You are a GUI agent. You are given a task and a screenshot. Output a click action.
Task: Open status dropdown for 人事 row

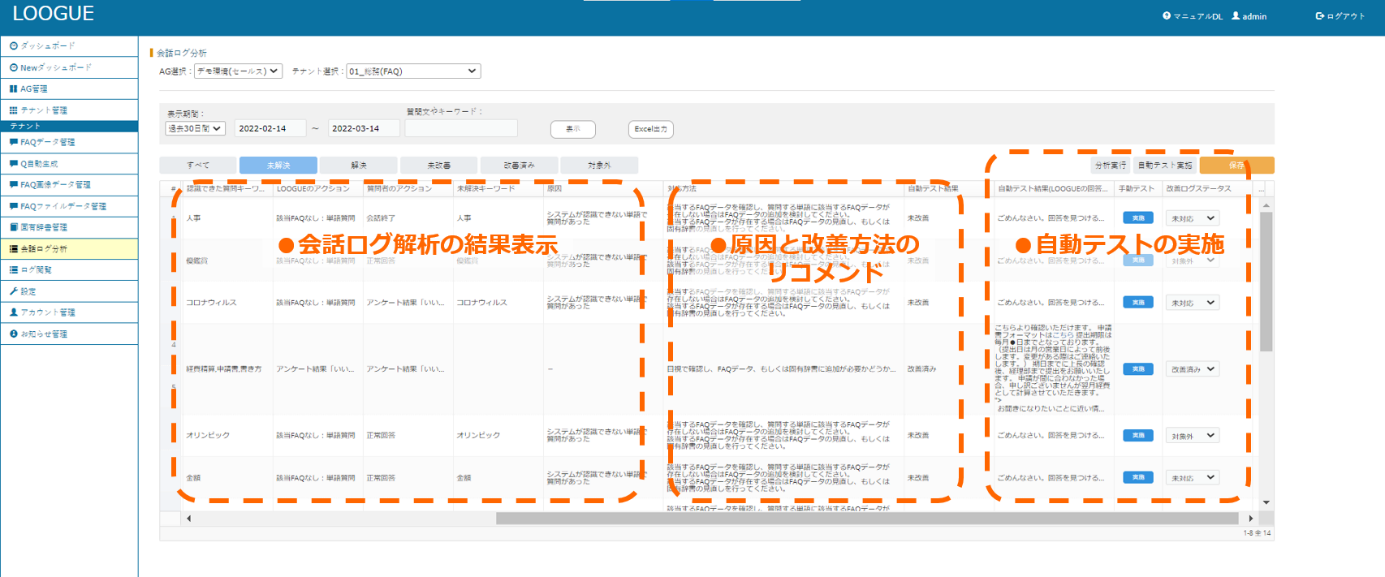tap(1191, 217)
